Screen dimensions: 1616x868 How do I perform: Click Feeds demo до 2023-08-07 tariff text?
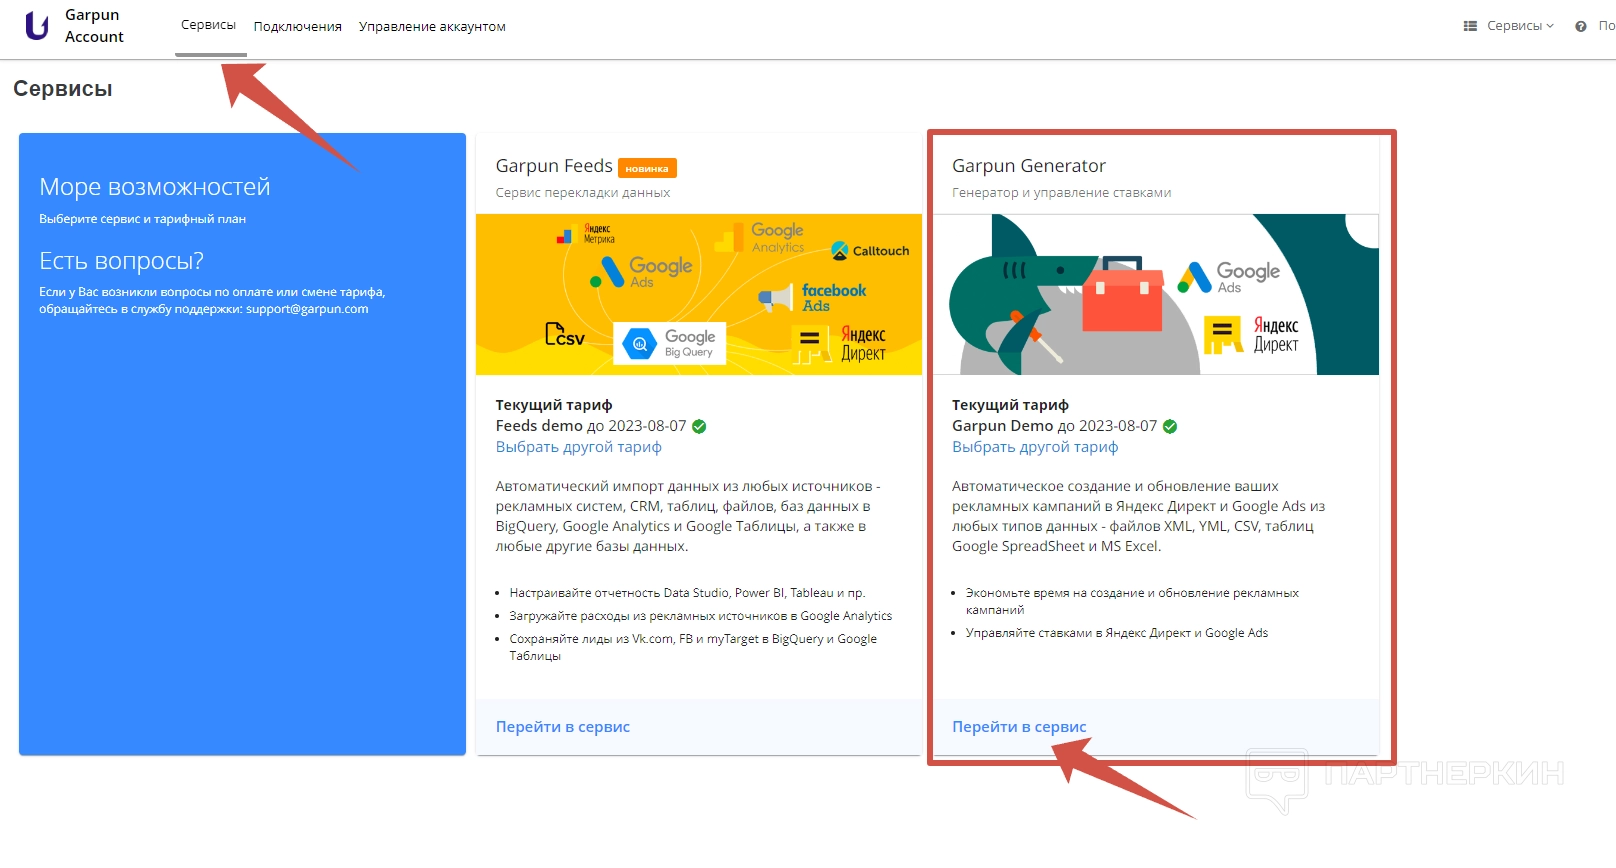pos(591,426)
